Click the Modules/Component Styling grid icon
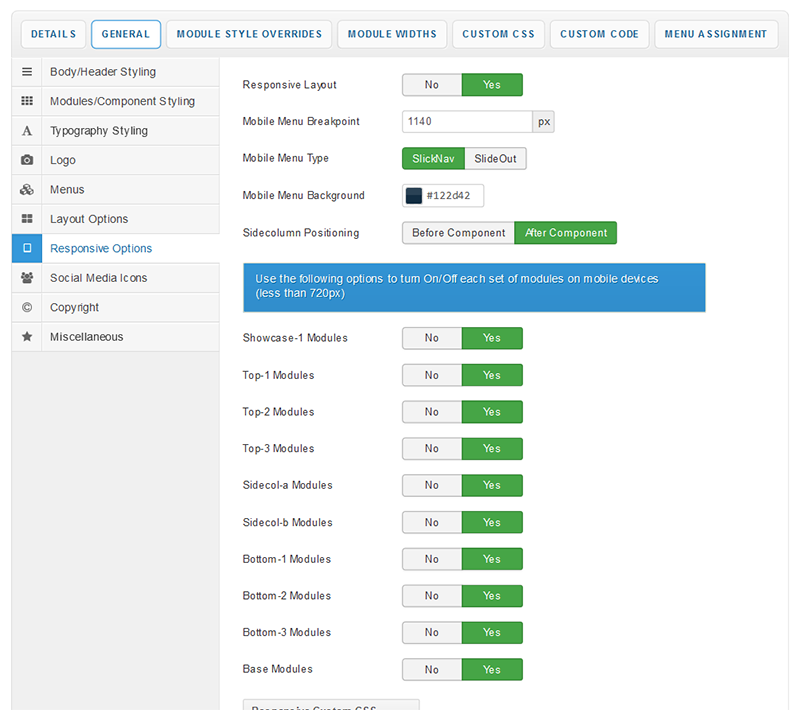The width and height of the screenshot is (800, 710). (27, 101)
